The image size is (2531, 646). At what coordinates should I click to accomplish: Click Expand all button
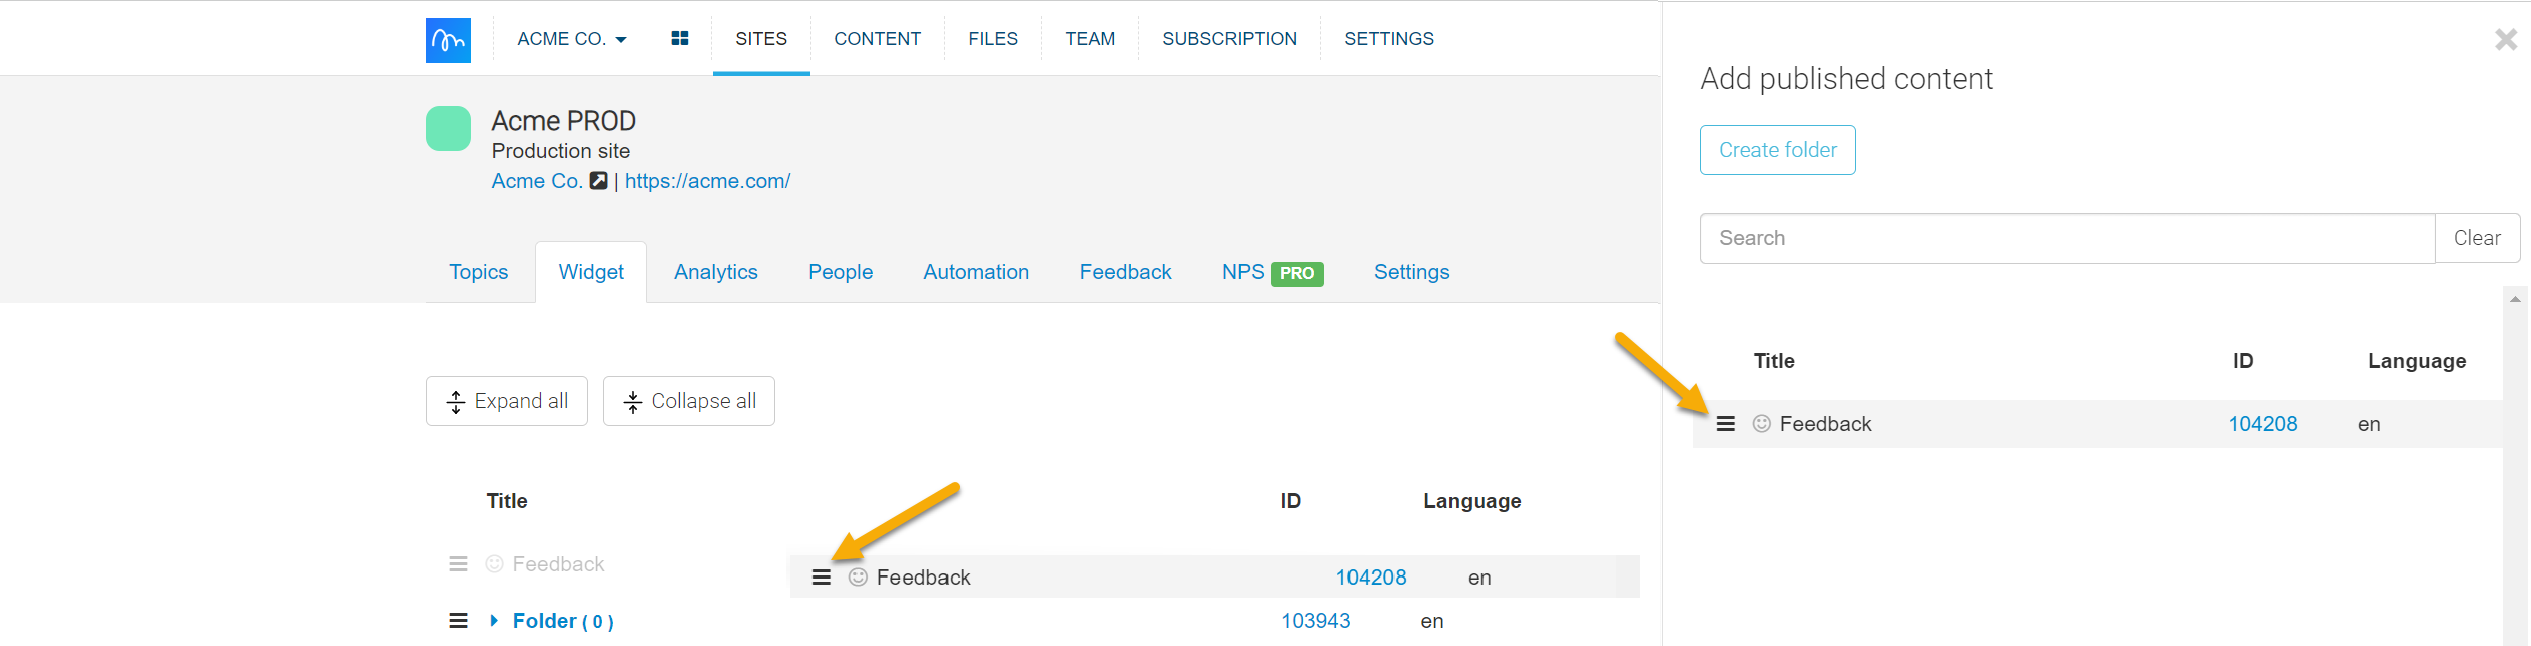tap(506, 401)
